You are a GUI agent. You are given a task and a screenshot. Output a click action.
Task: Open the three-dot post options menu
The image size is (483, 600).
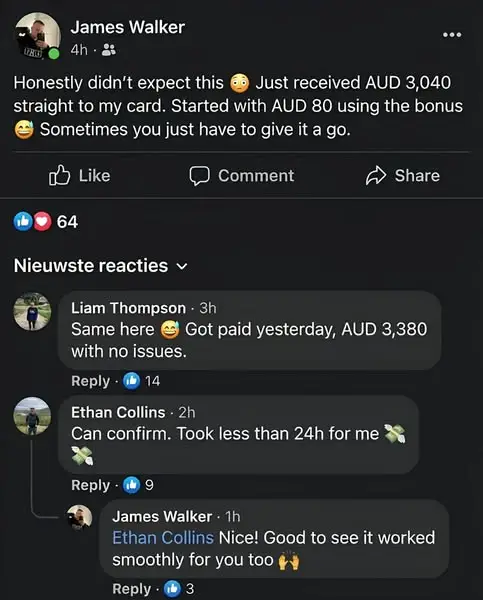pyautogui.click(x=452, y=35)
